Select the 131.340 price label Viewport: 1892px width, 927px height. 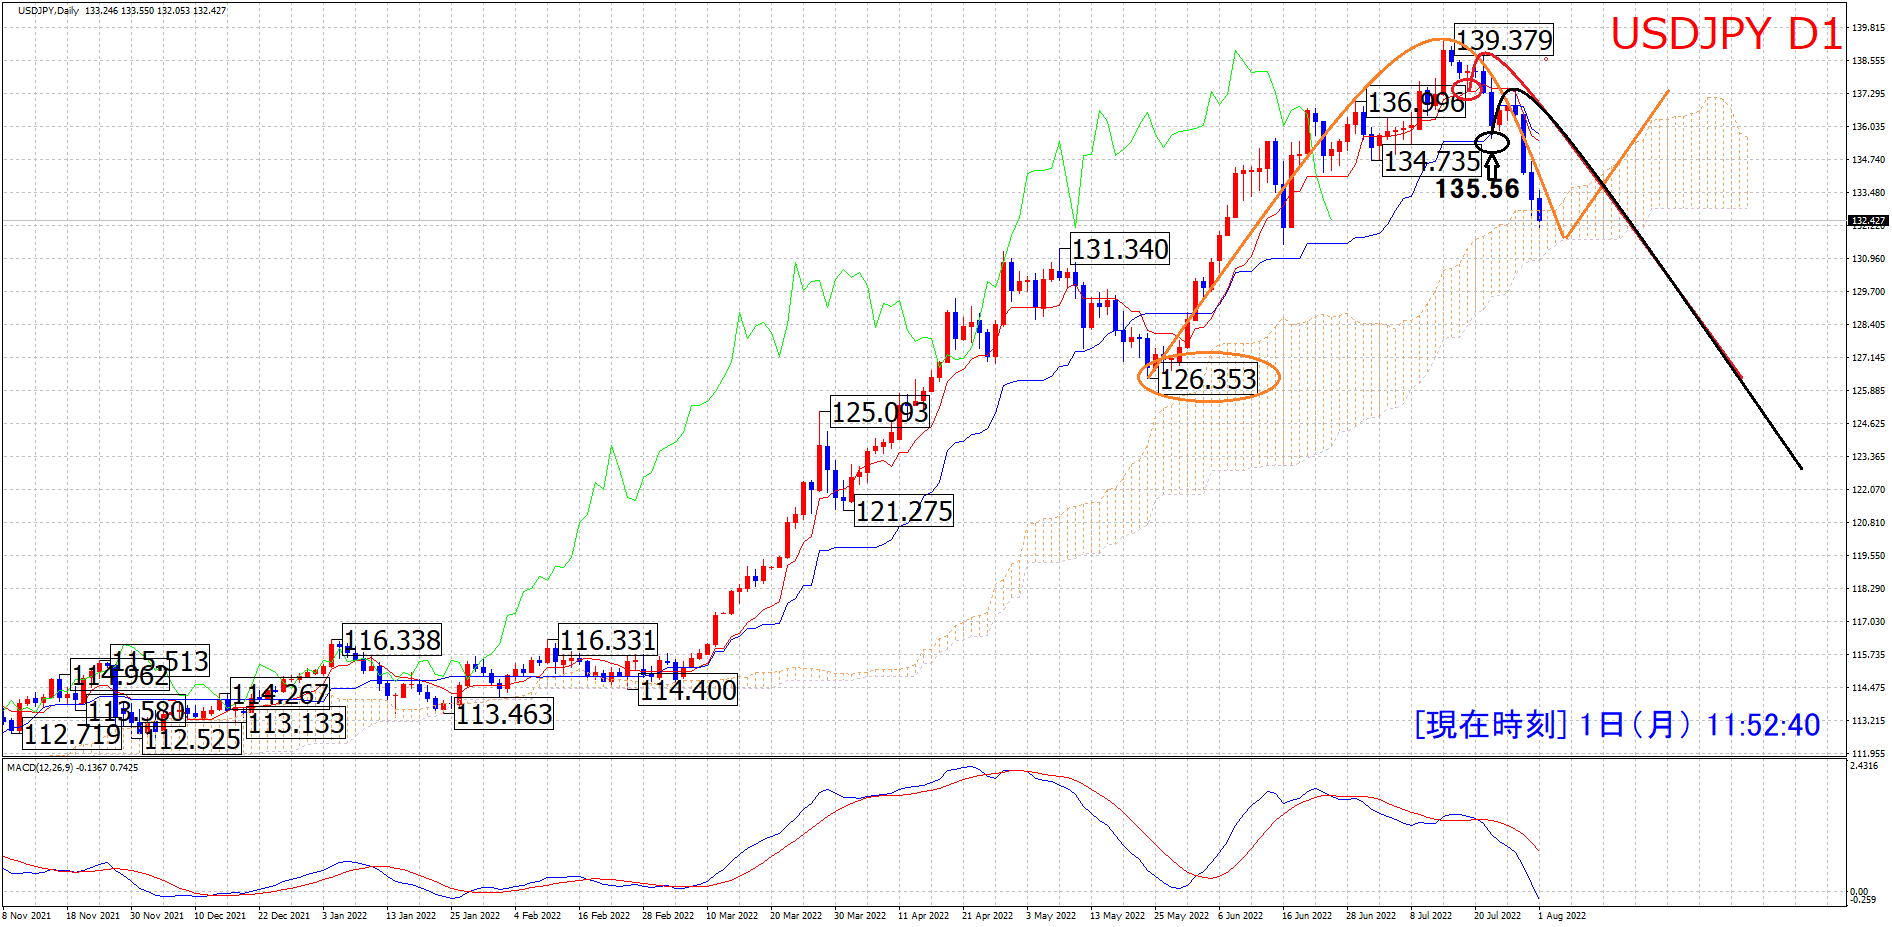pyautogui.click(x=1120, y=249)
